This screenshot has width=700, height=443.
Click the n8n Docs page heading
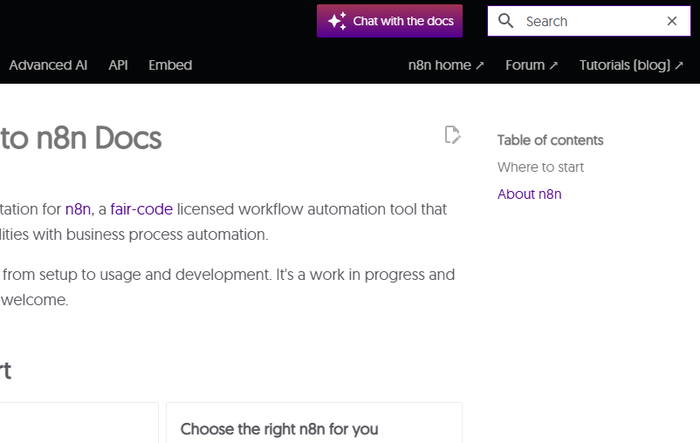click(x=80, y=138)
